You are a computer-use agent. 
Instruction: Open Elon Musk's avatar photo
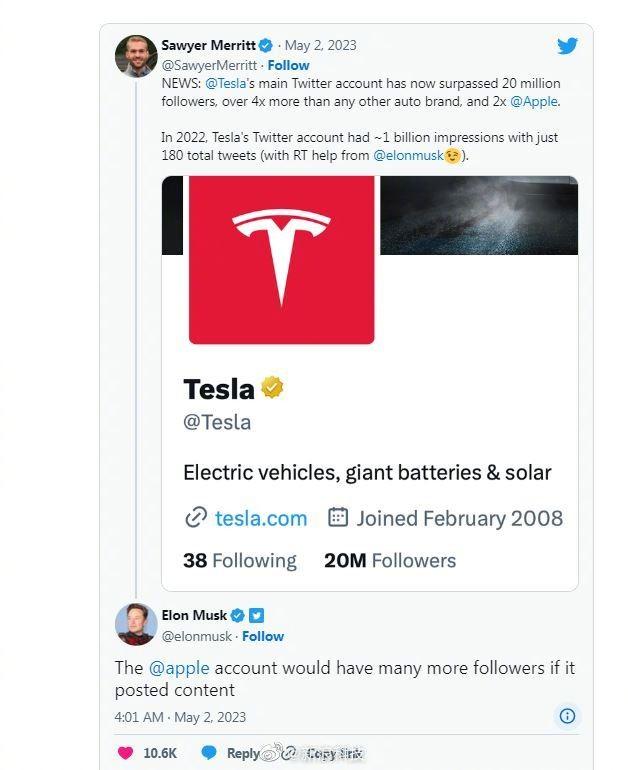tap(136, 625)
